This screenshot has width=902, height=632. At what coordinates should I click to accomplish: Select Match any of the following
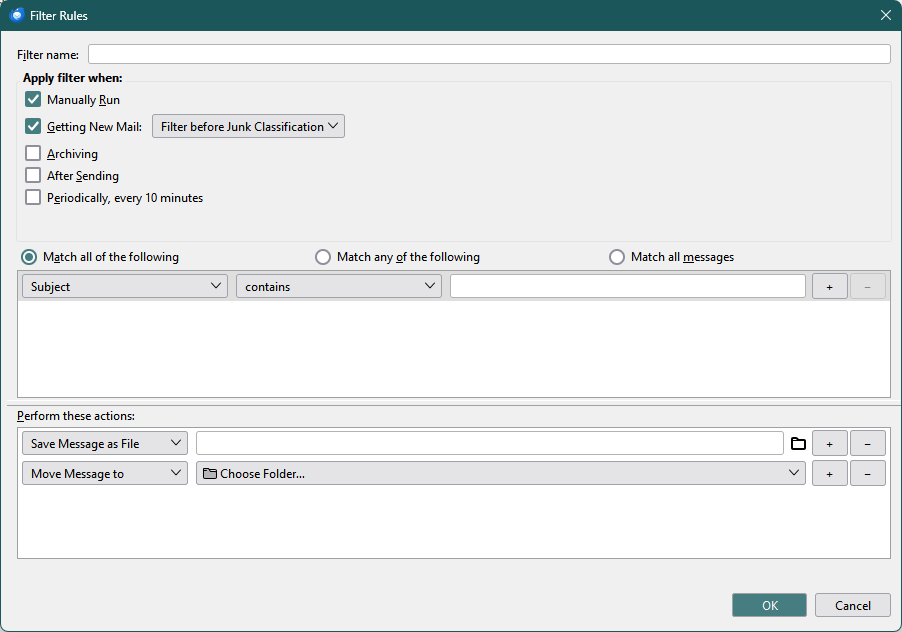pos(323,257)
